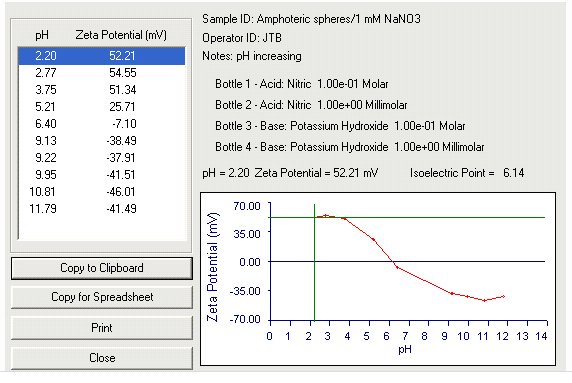The image size is (572, 383).
Task: Click the Copy to Clipboard button
Action: pos(102,268)
